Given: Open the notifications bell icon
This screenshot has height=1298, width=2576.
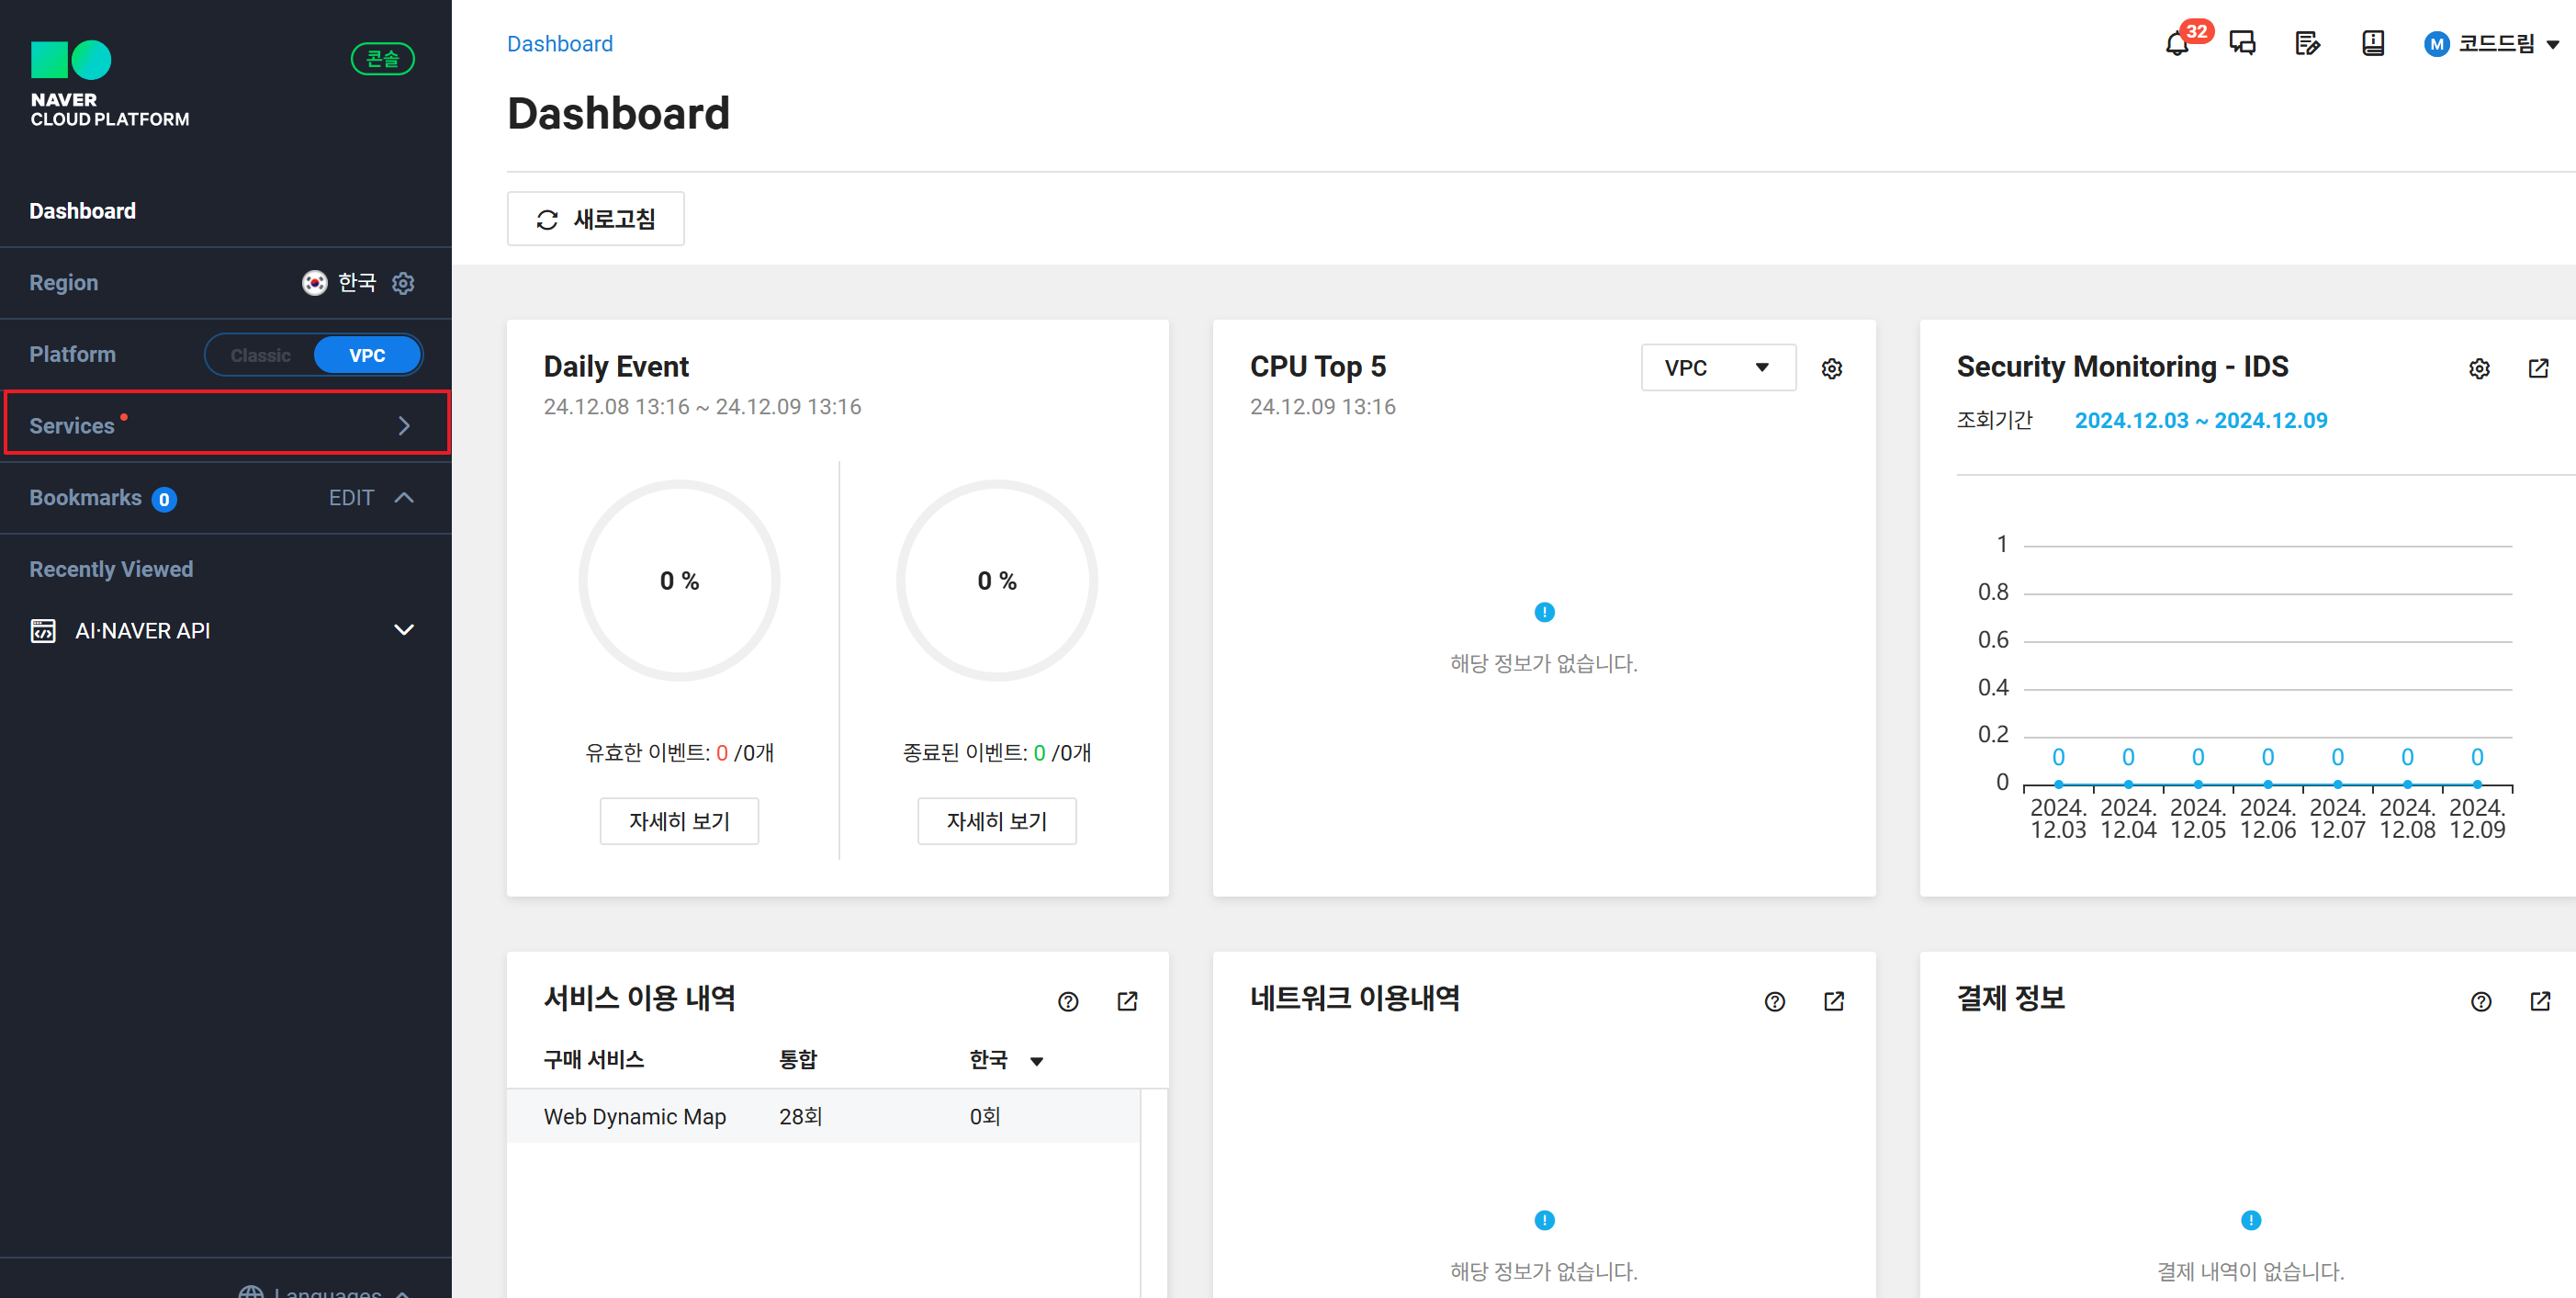Looking at the screenshot, I should 2176,44.
